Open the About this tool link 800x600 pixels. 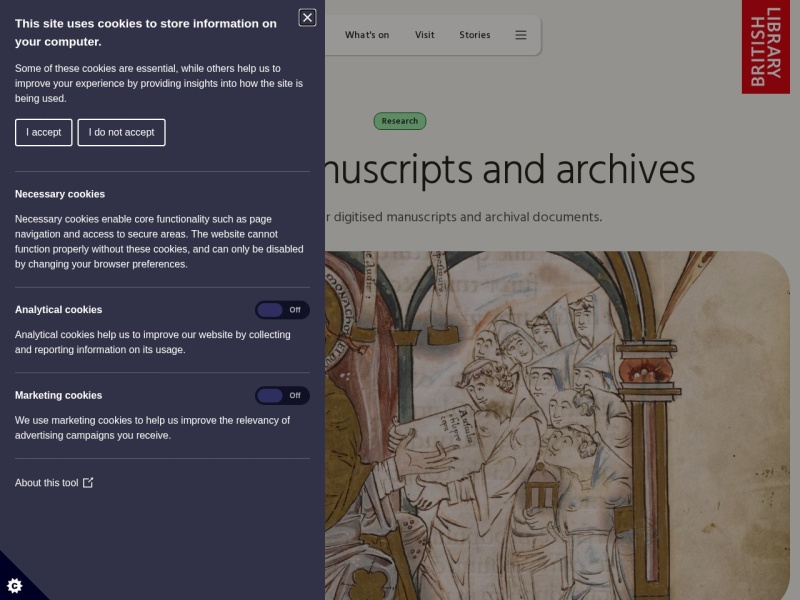(54, 483)
